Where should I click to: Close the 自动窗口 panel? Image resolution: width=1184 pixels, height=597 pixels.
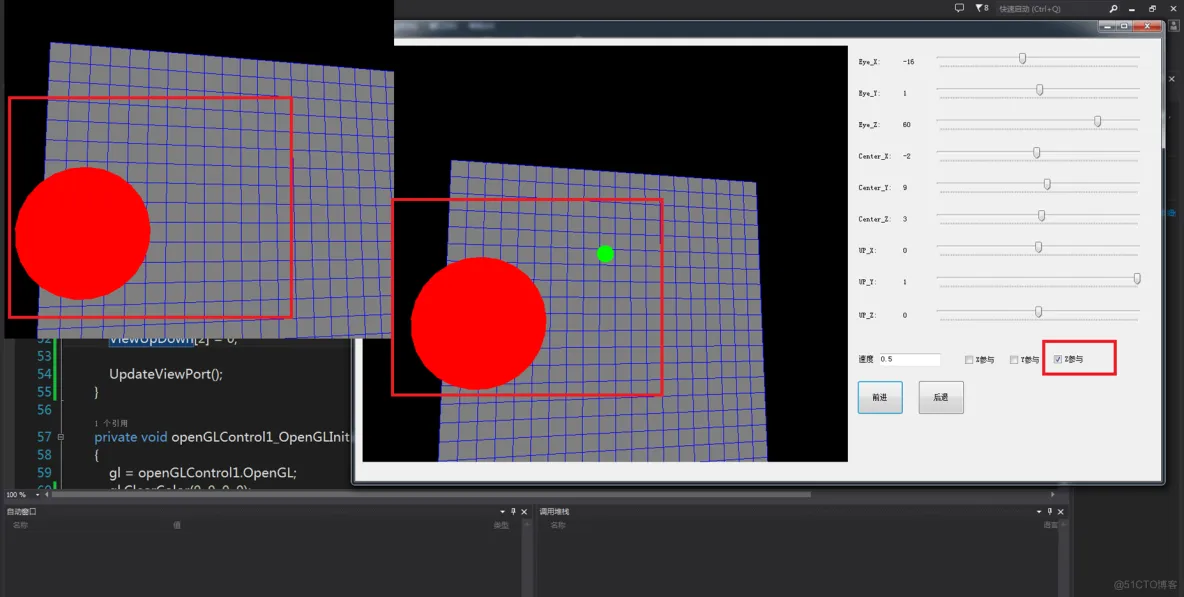tap(524, 512)
